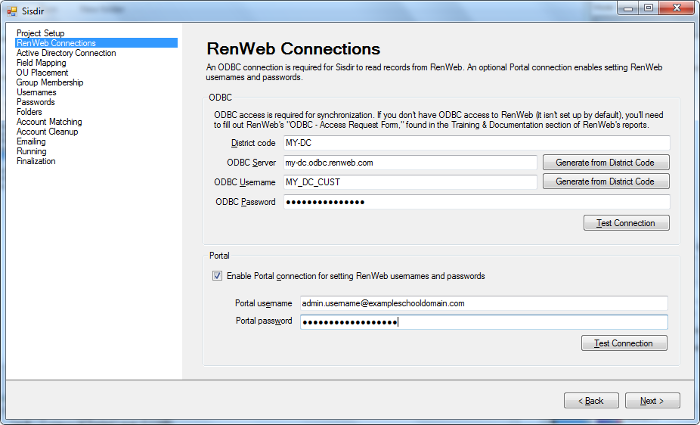700x425 pixels.
Task: Proceed with the Next button
Action: [652, 400]
